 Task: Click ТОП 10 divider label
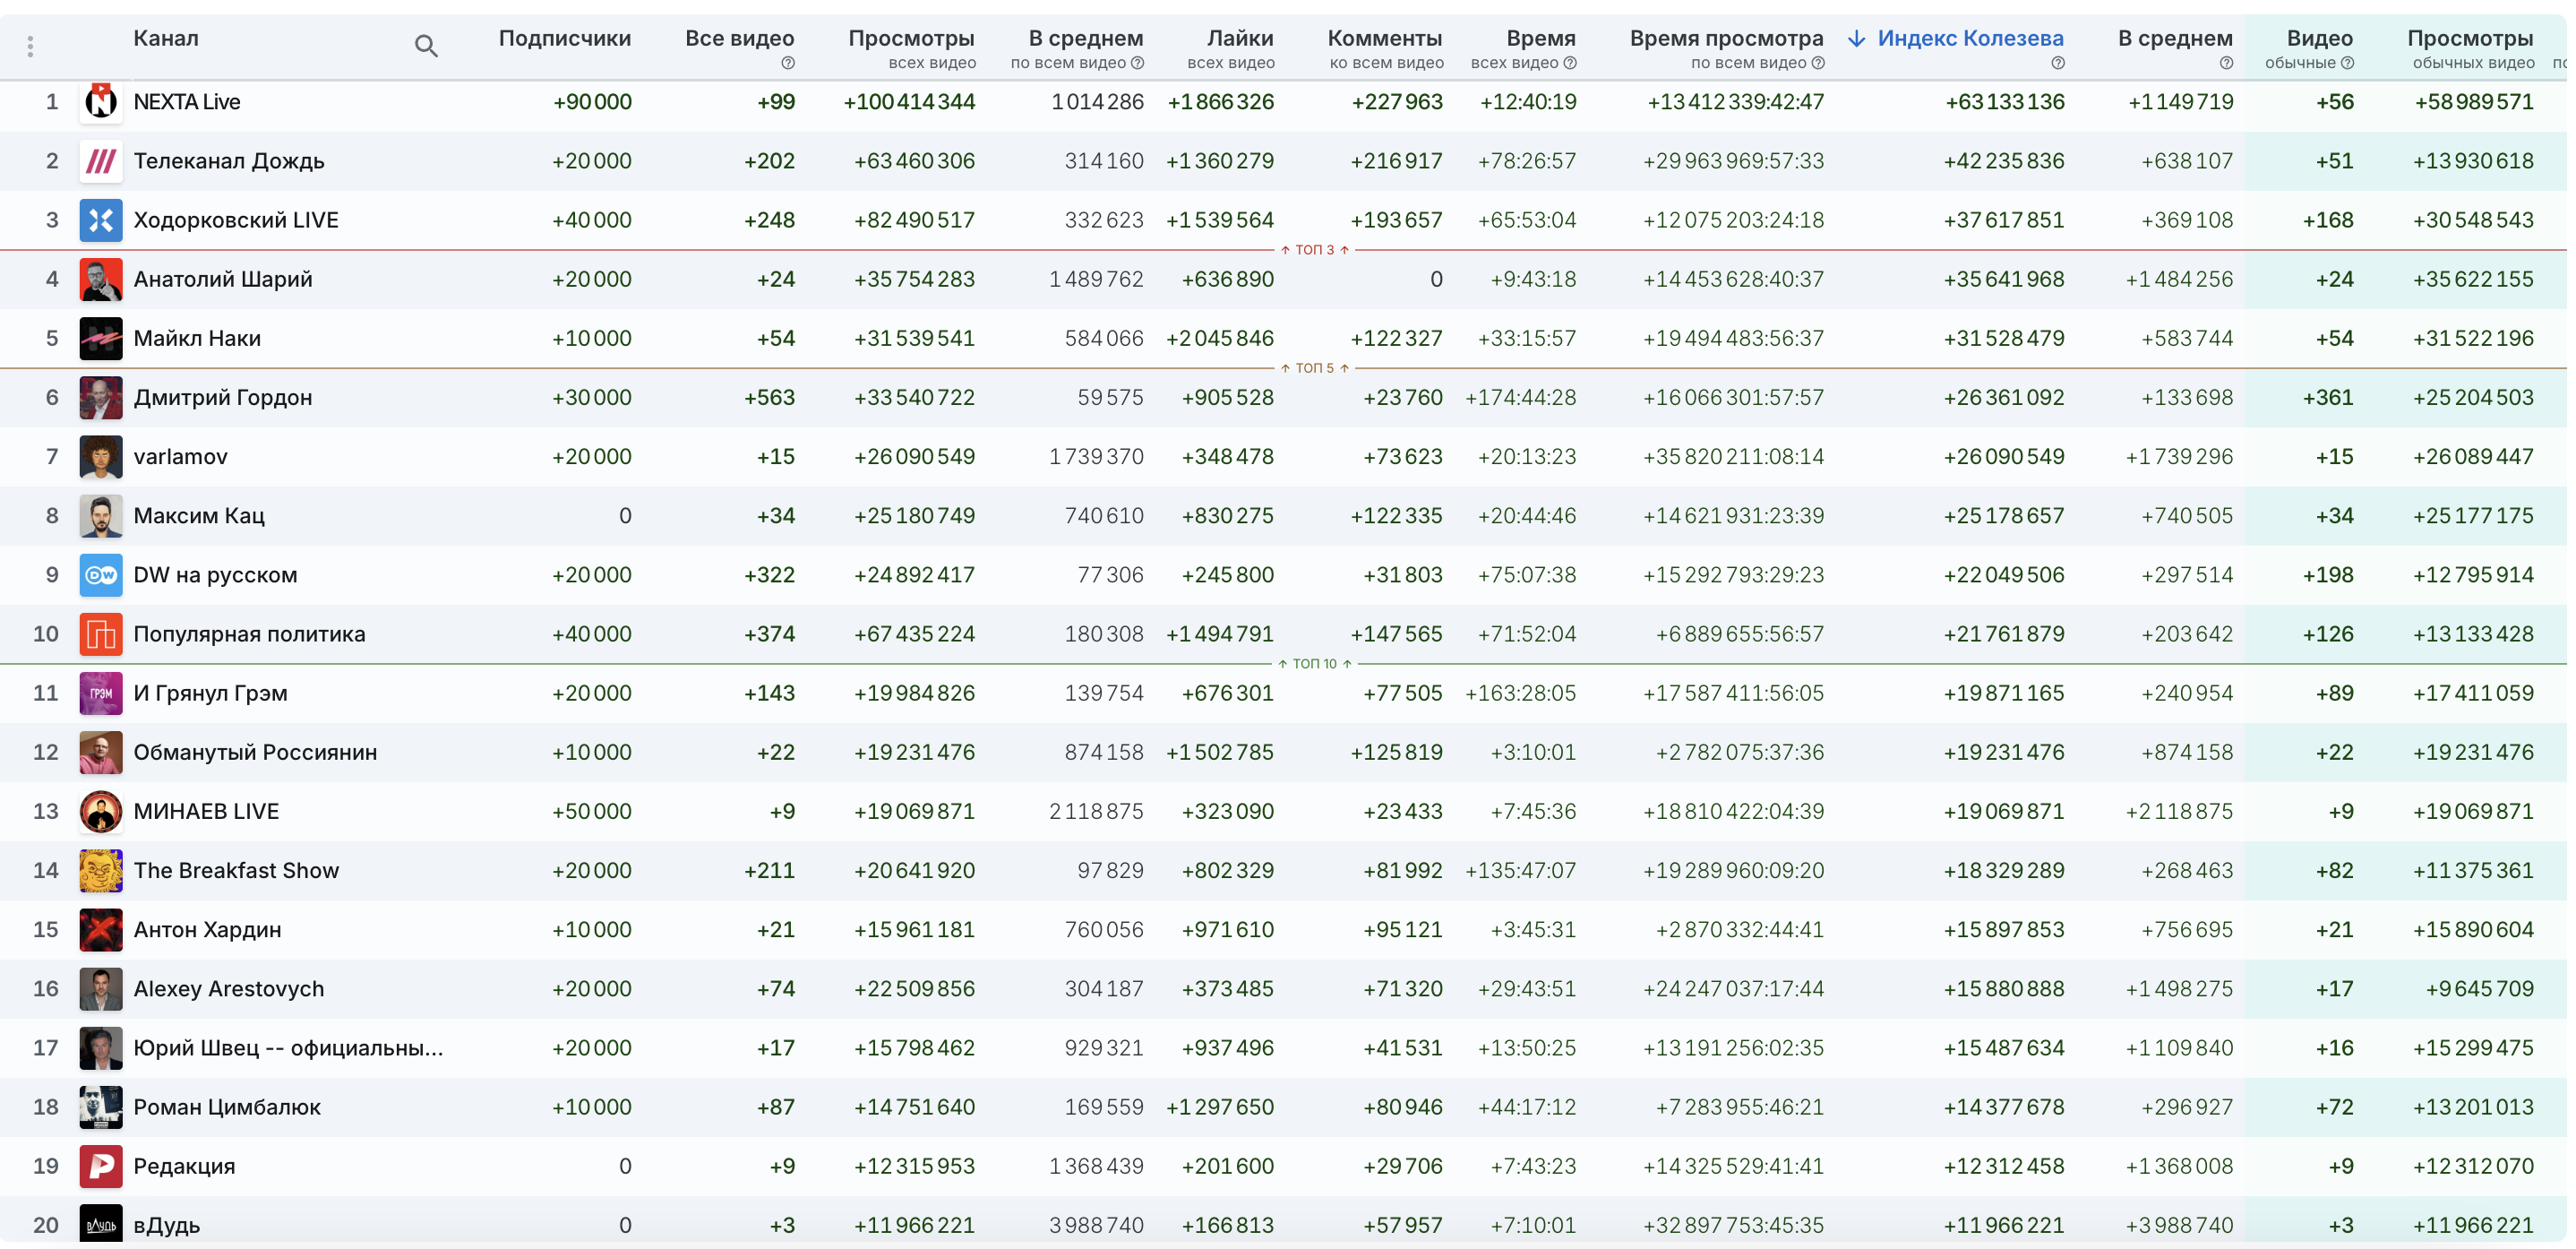coord(1314,663)
